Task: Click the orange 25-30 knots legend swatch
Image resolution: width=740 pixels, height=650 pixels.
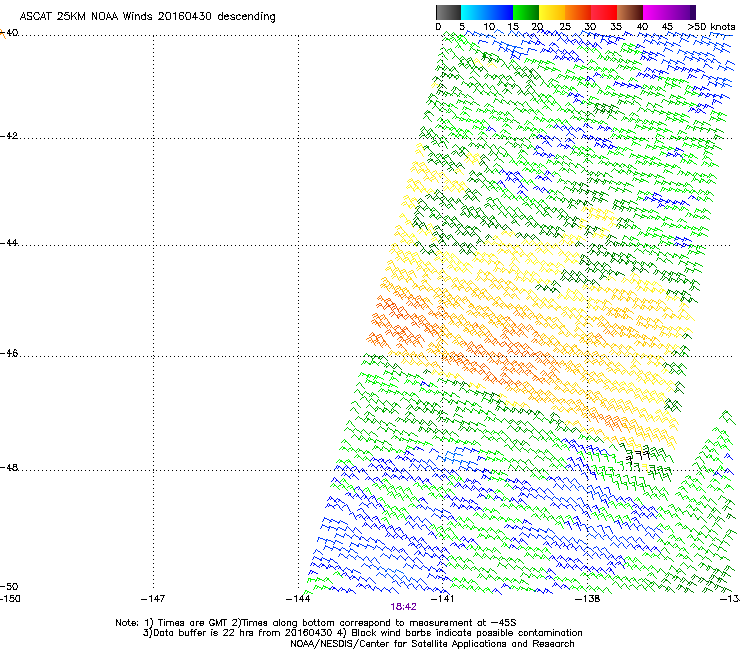Action: click(x=578, y=12)
